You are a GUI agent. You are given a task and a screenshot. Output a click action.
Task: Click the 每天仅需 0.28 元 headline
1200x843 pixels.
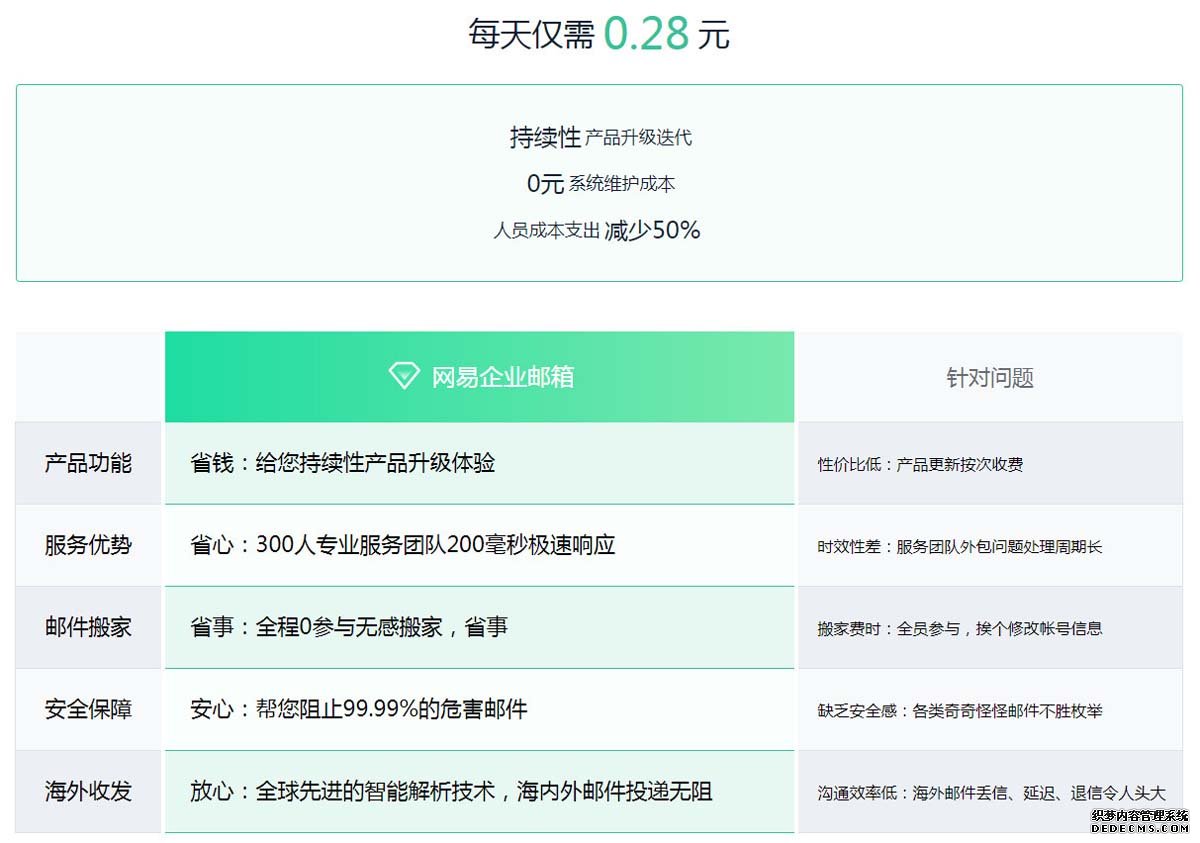tap(599, 34)
